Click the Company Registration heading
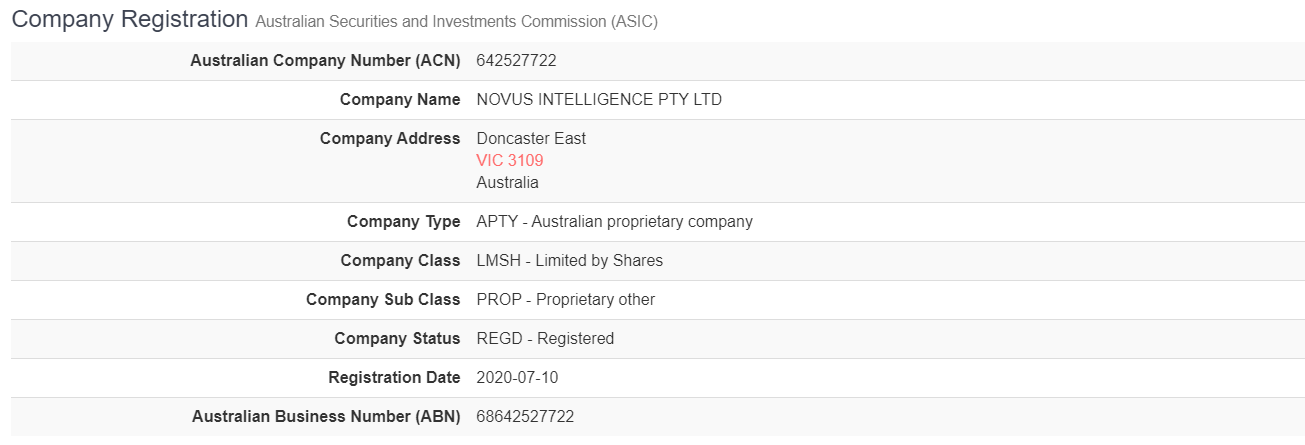This screenshot has height=445, width=1305. [x=129, y=19]
